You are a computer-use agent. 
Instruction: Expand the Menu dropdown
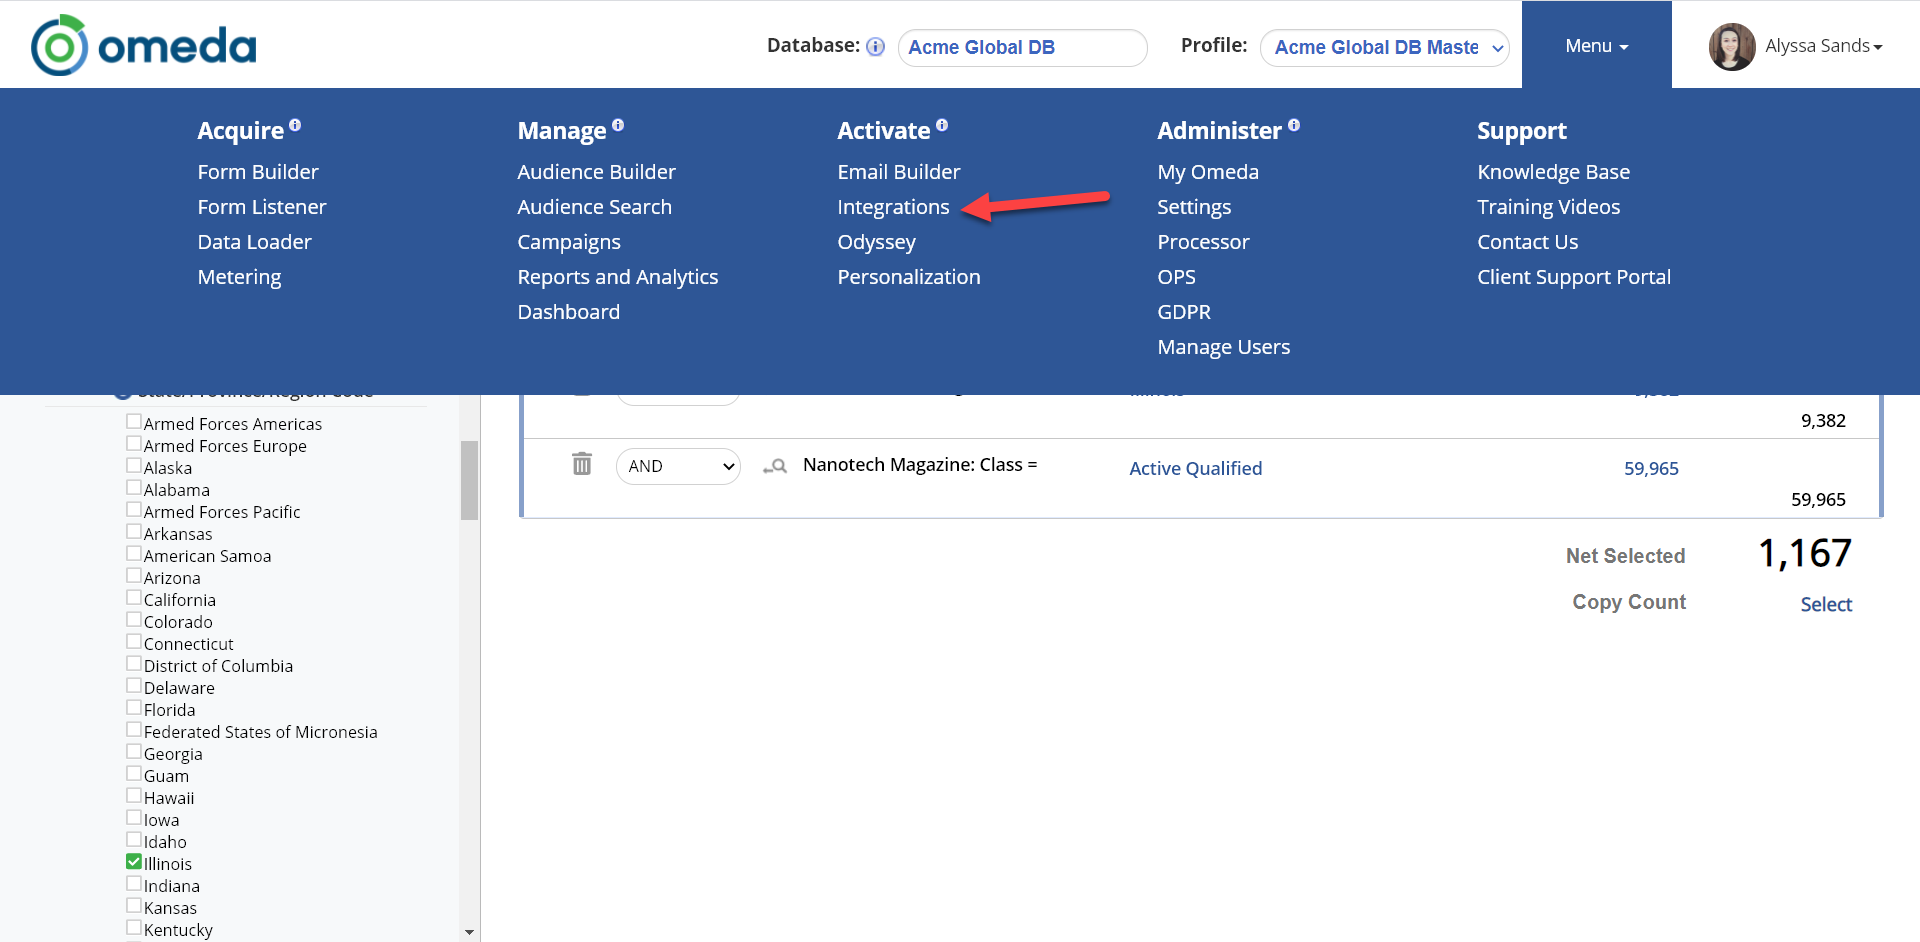click(x=1596, y=46)
